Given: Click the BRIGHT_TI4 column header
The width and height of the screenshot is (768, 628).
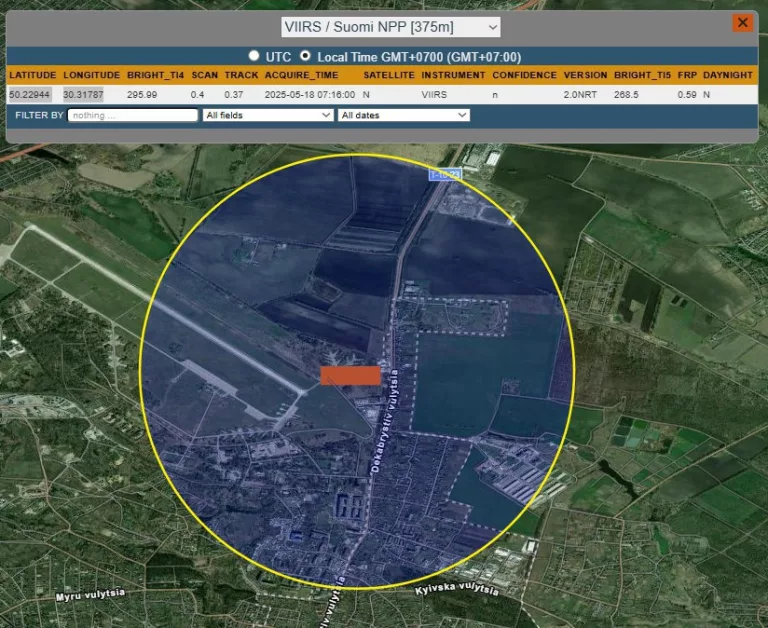Looking at the screenshot, I should pyautogui.click(x=156, y=75).
